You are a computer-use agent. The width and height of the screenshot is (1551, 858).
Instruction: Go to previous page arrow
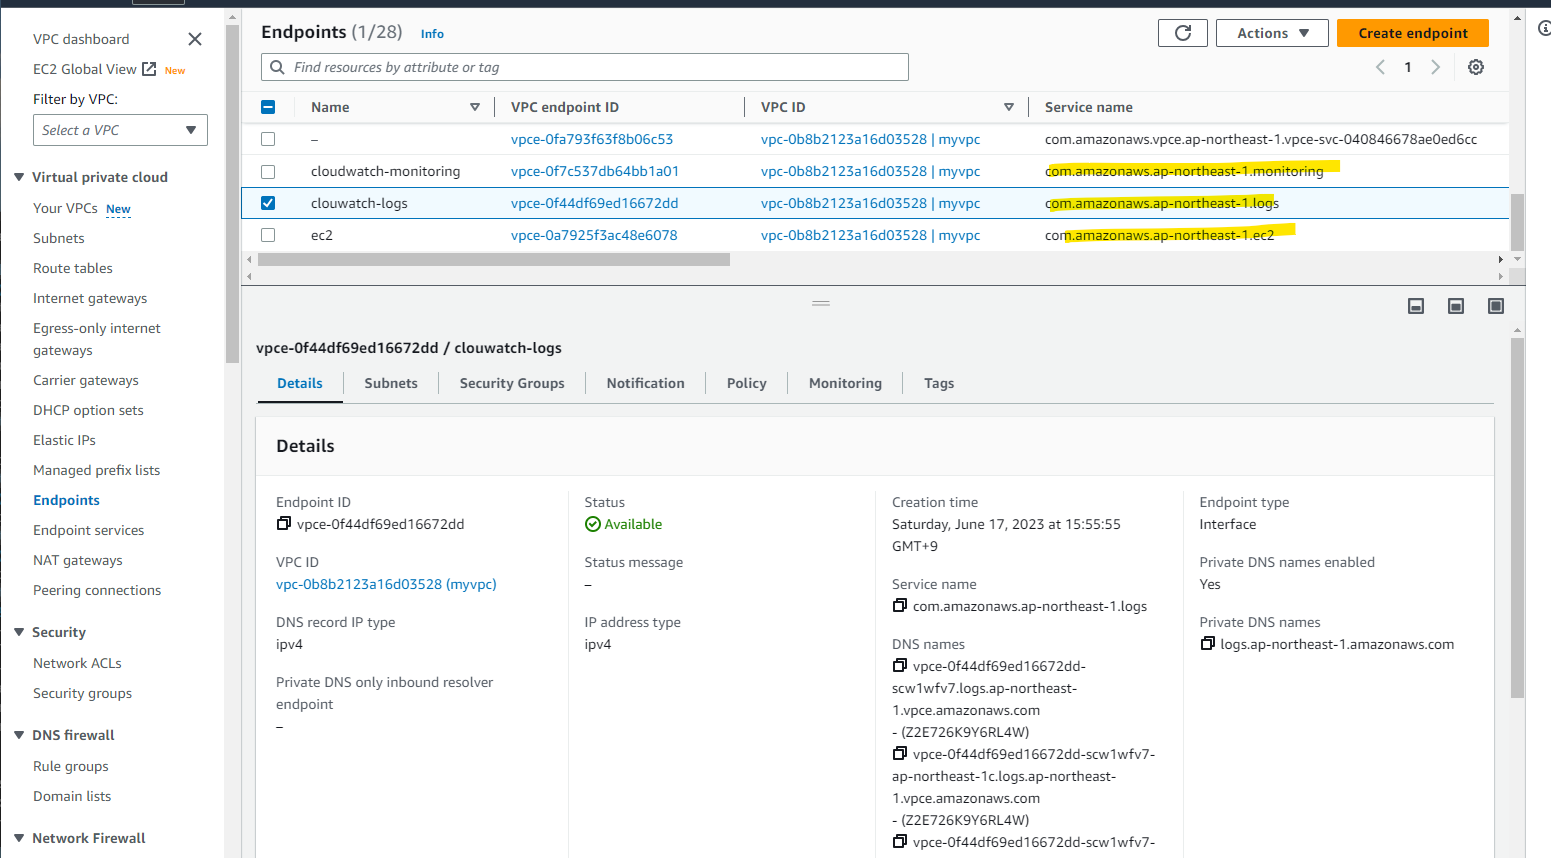1380,67
